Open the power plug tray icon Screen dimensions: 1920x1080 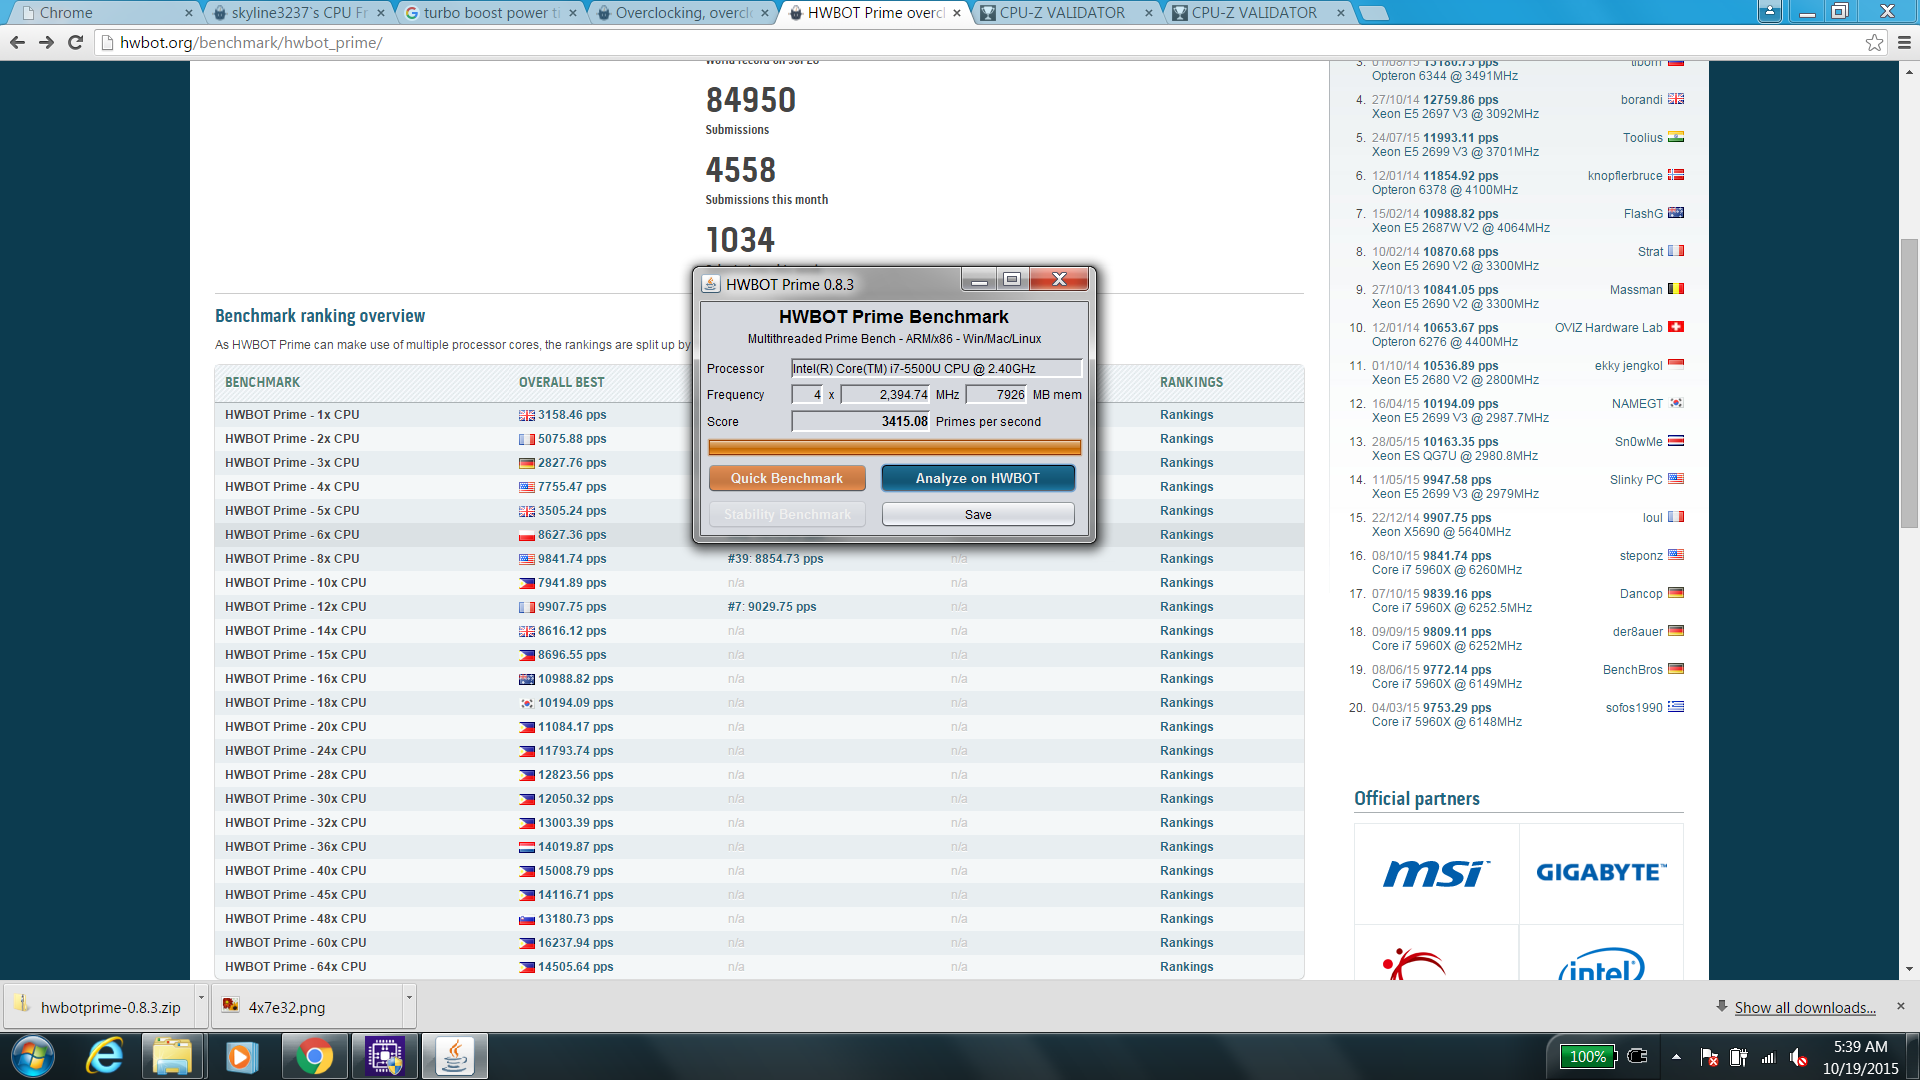(x=1739, y=1057)
